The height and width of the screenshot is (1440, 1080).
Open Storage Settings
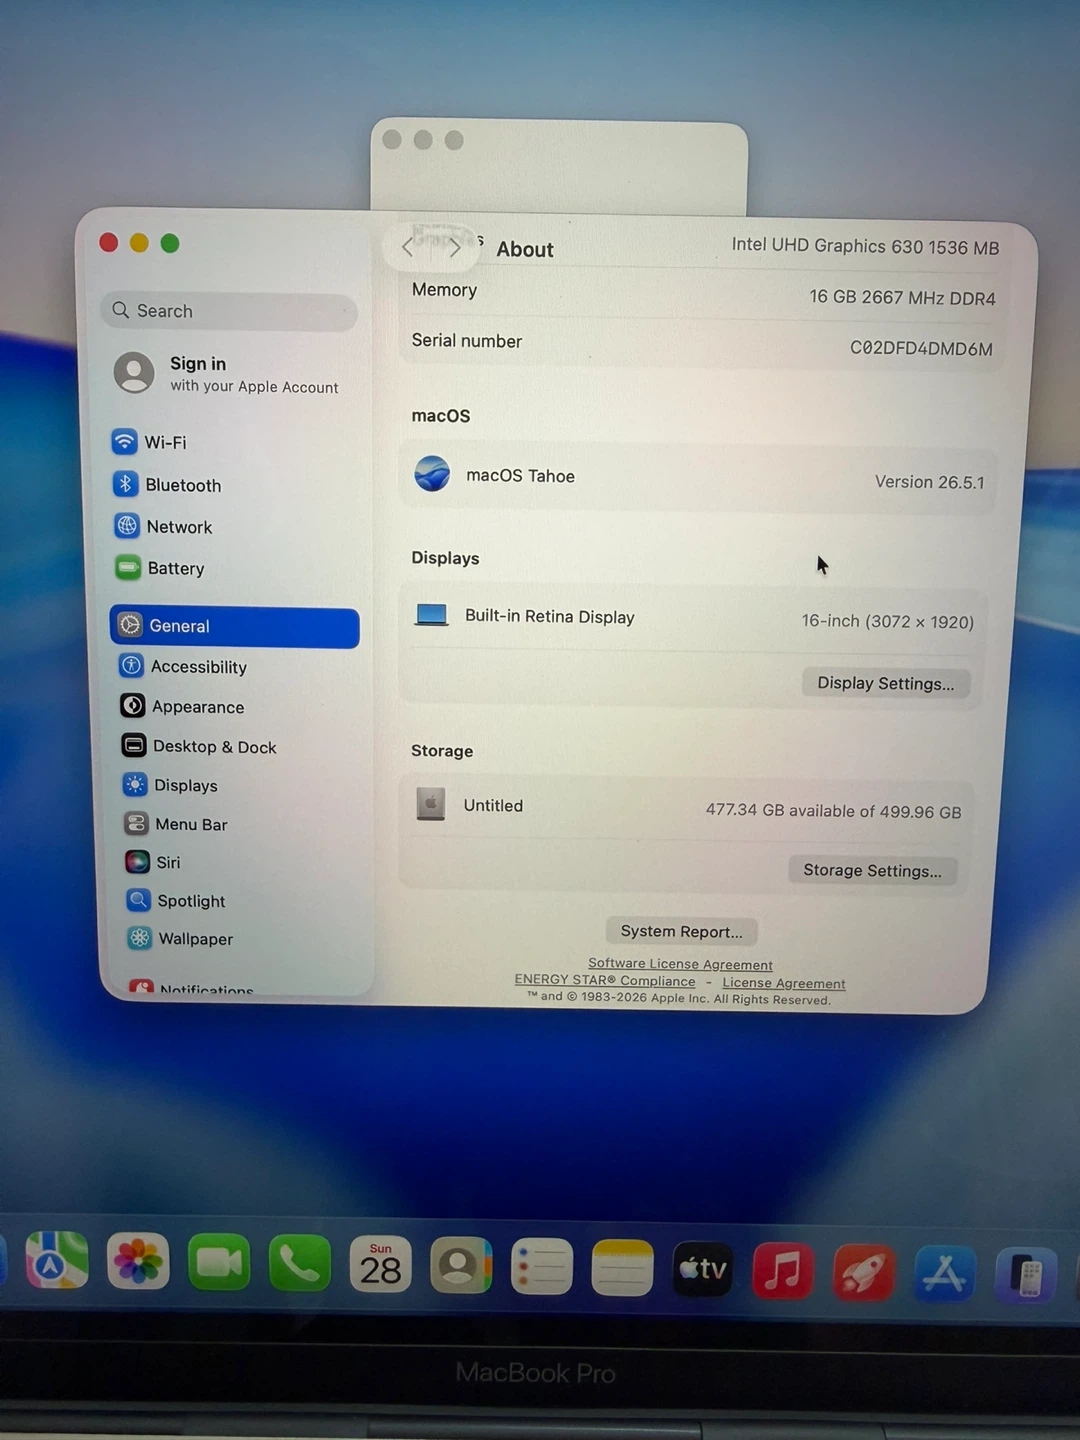(x=872, y=870)
